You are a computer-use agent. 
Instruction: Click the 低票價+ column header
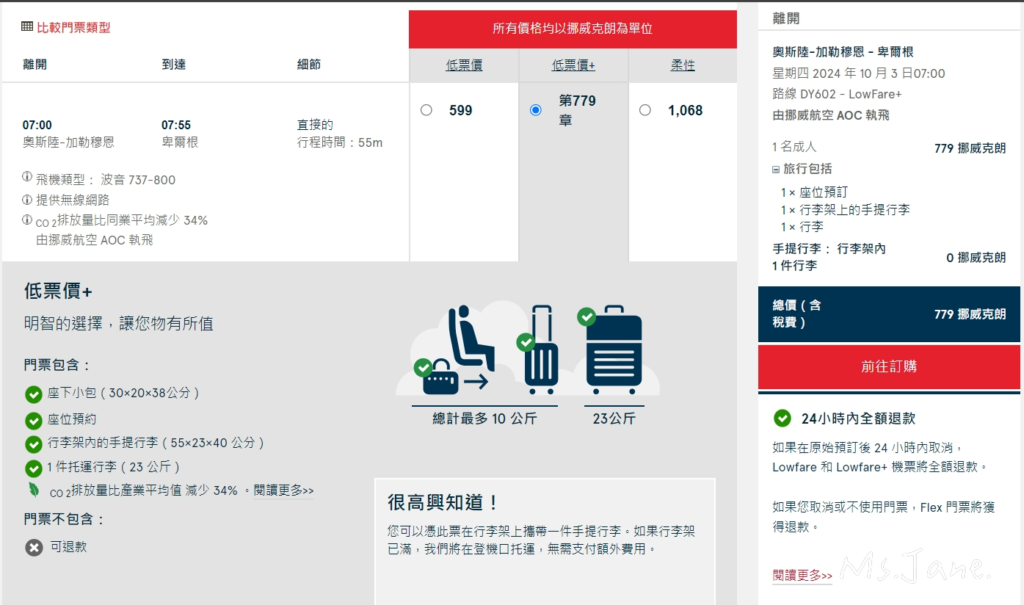tap(573, 65)
